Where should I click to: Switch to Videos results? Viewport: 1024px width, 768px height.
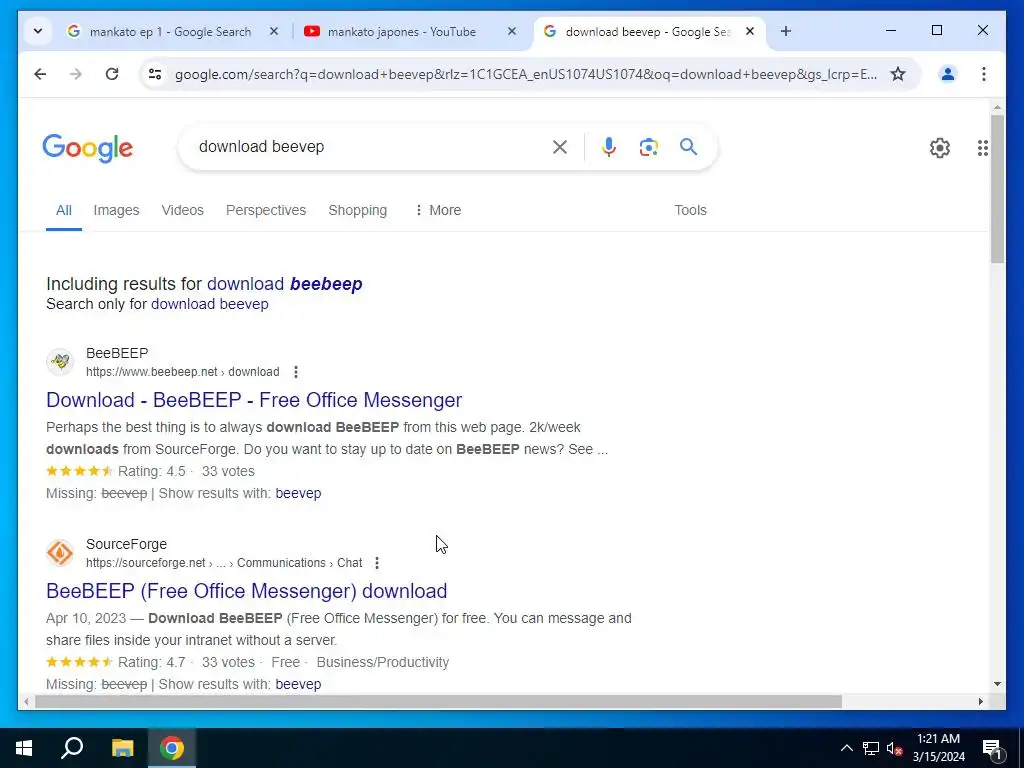tap(182, 210)
